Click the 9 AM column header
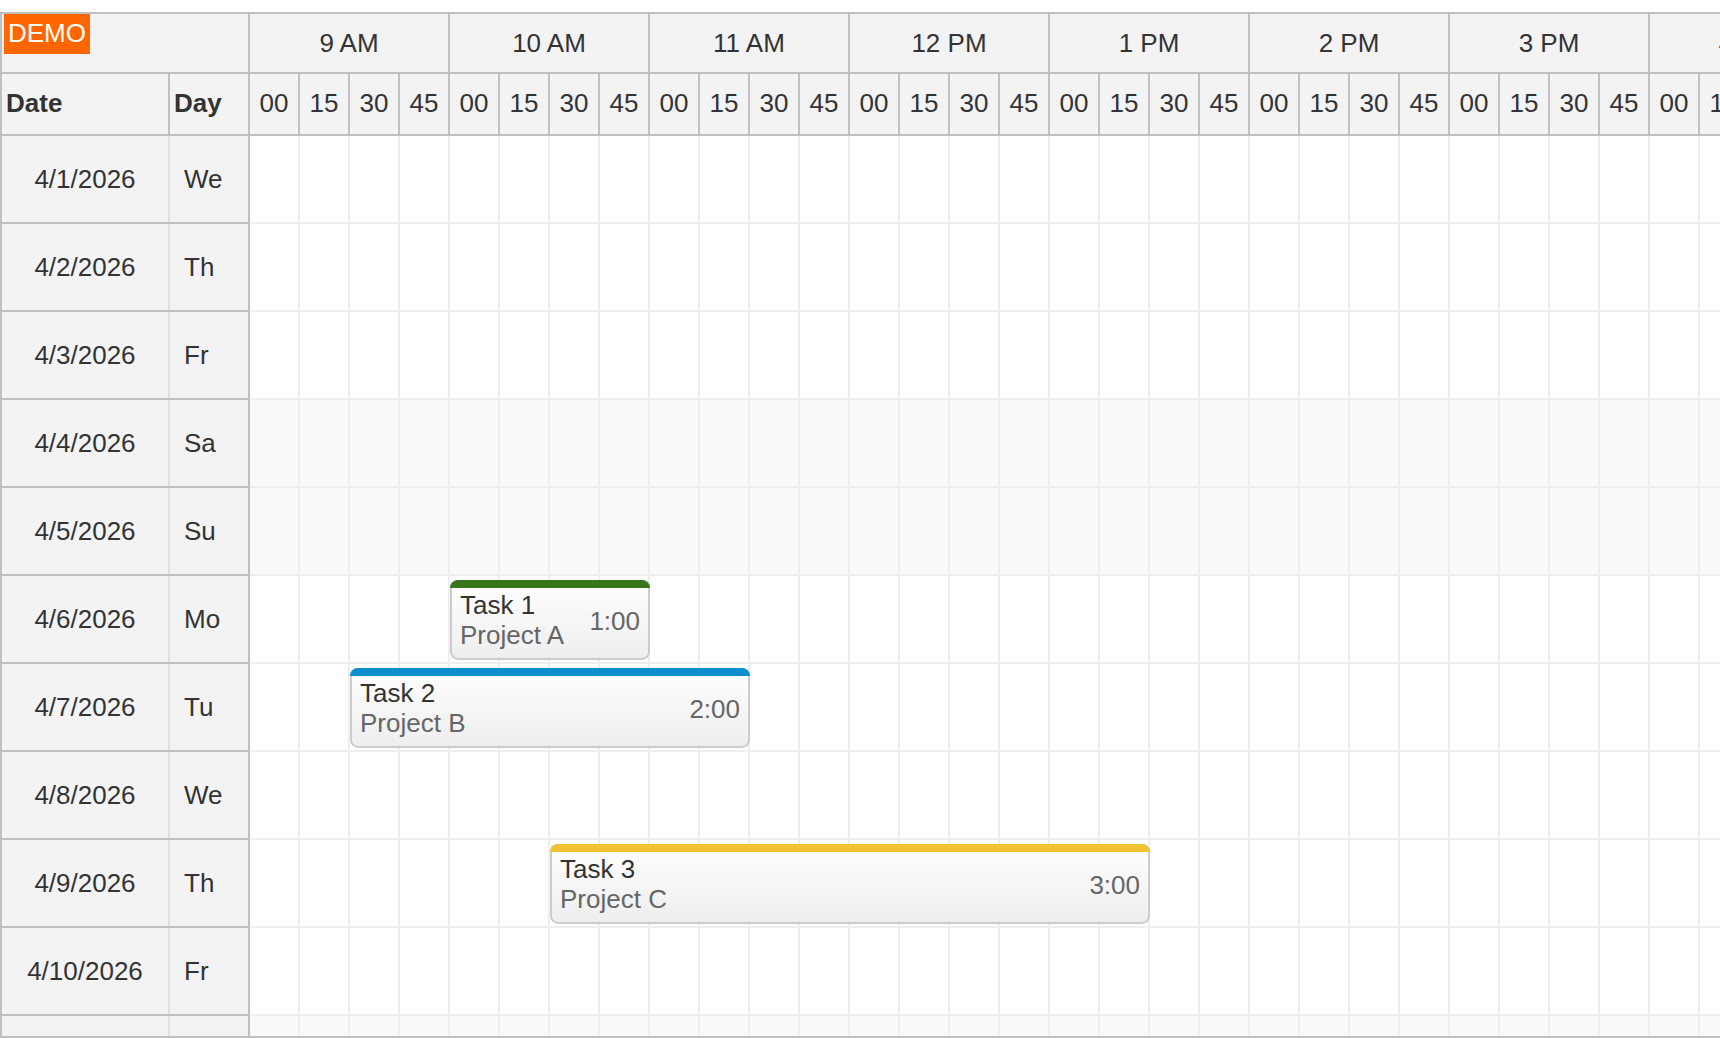 348,43
